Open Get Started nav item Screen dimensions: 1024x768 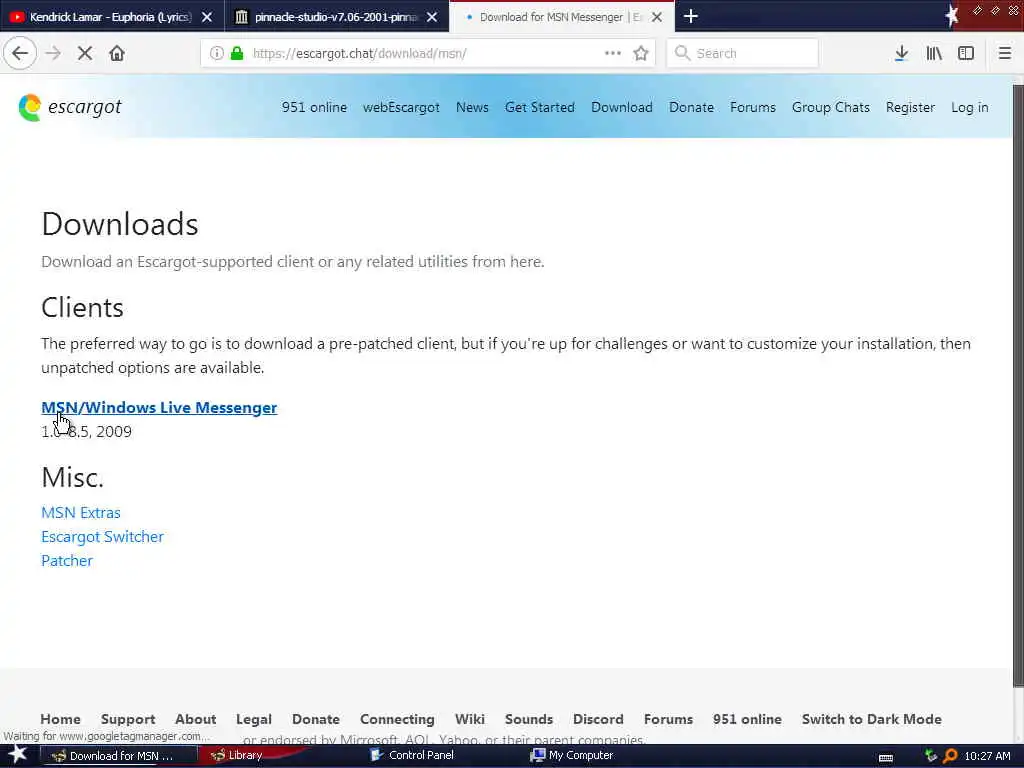pos(539,107)
